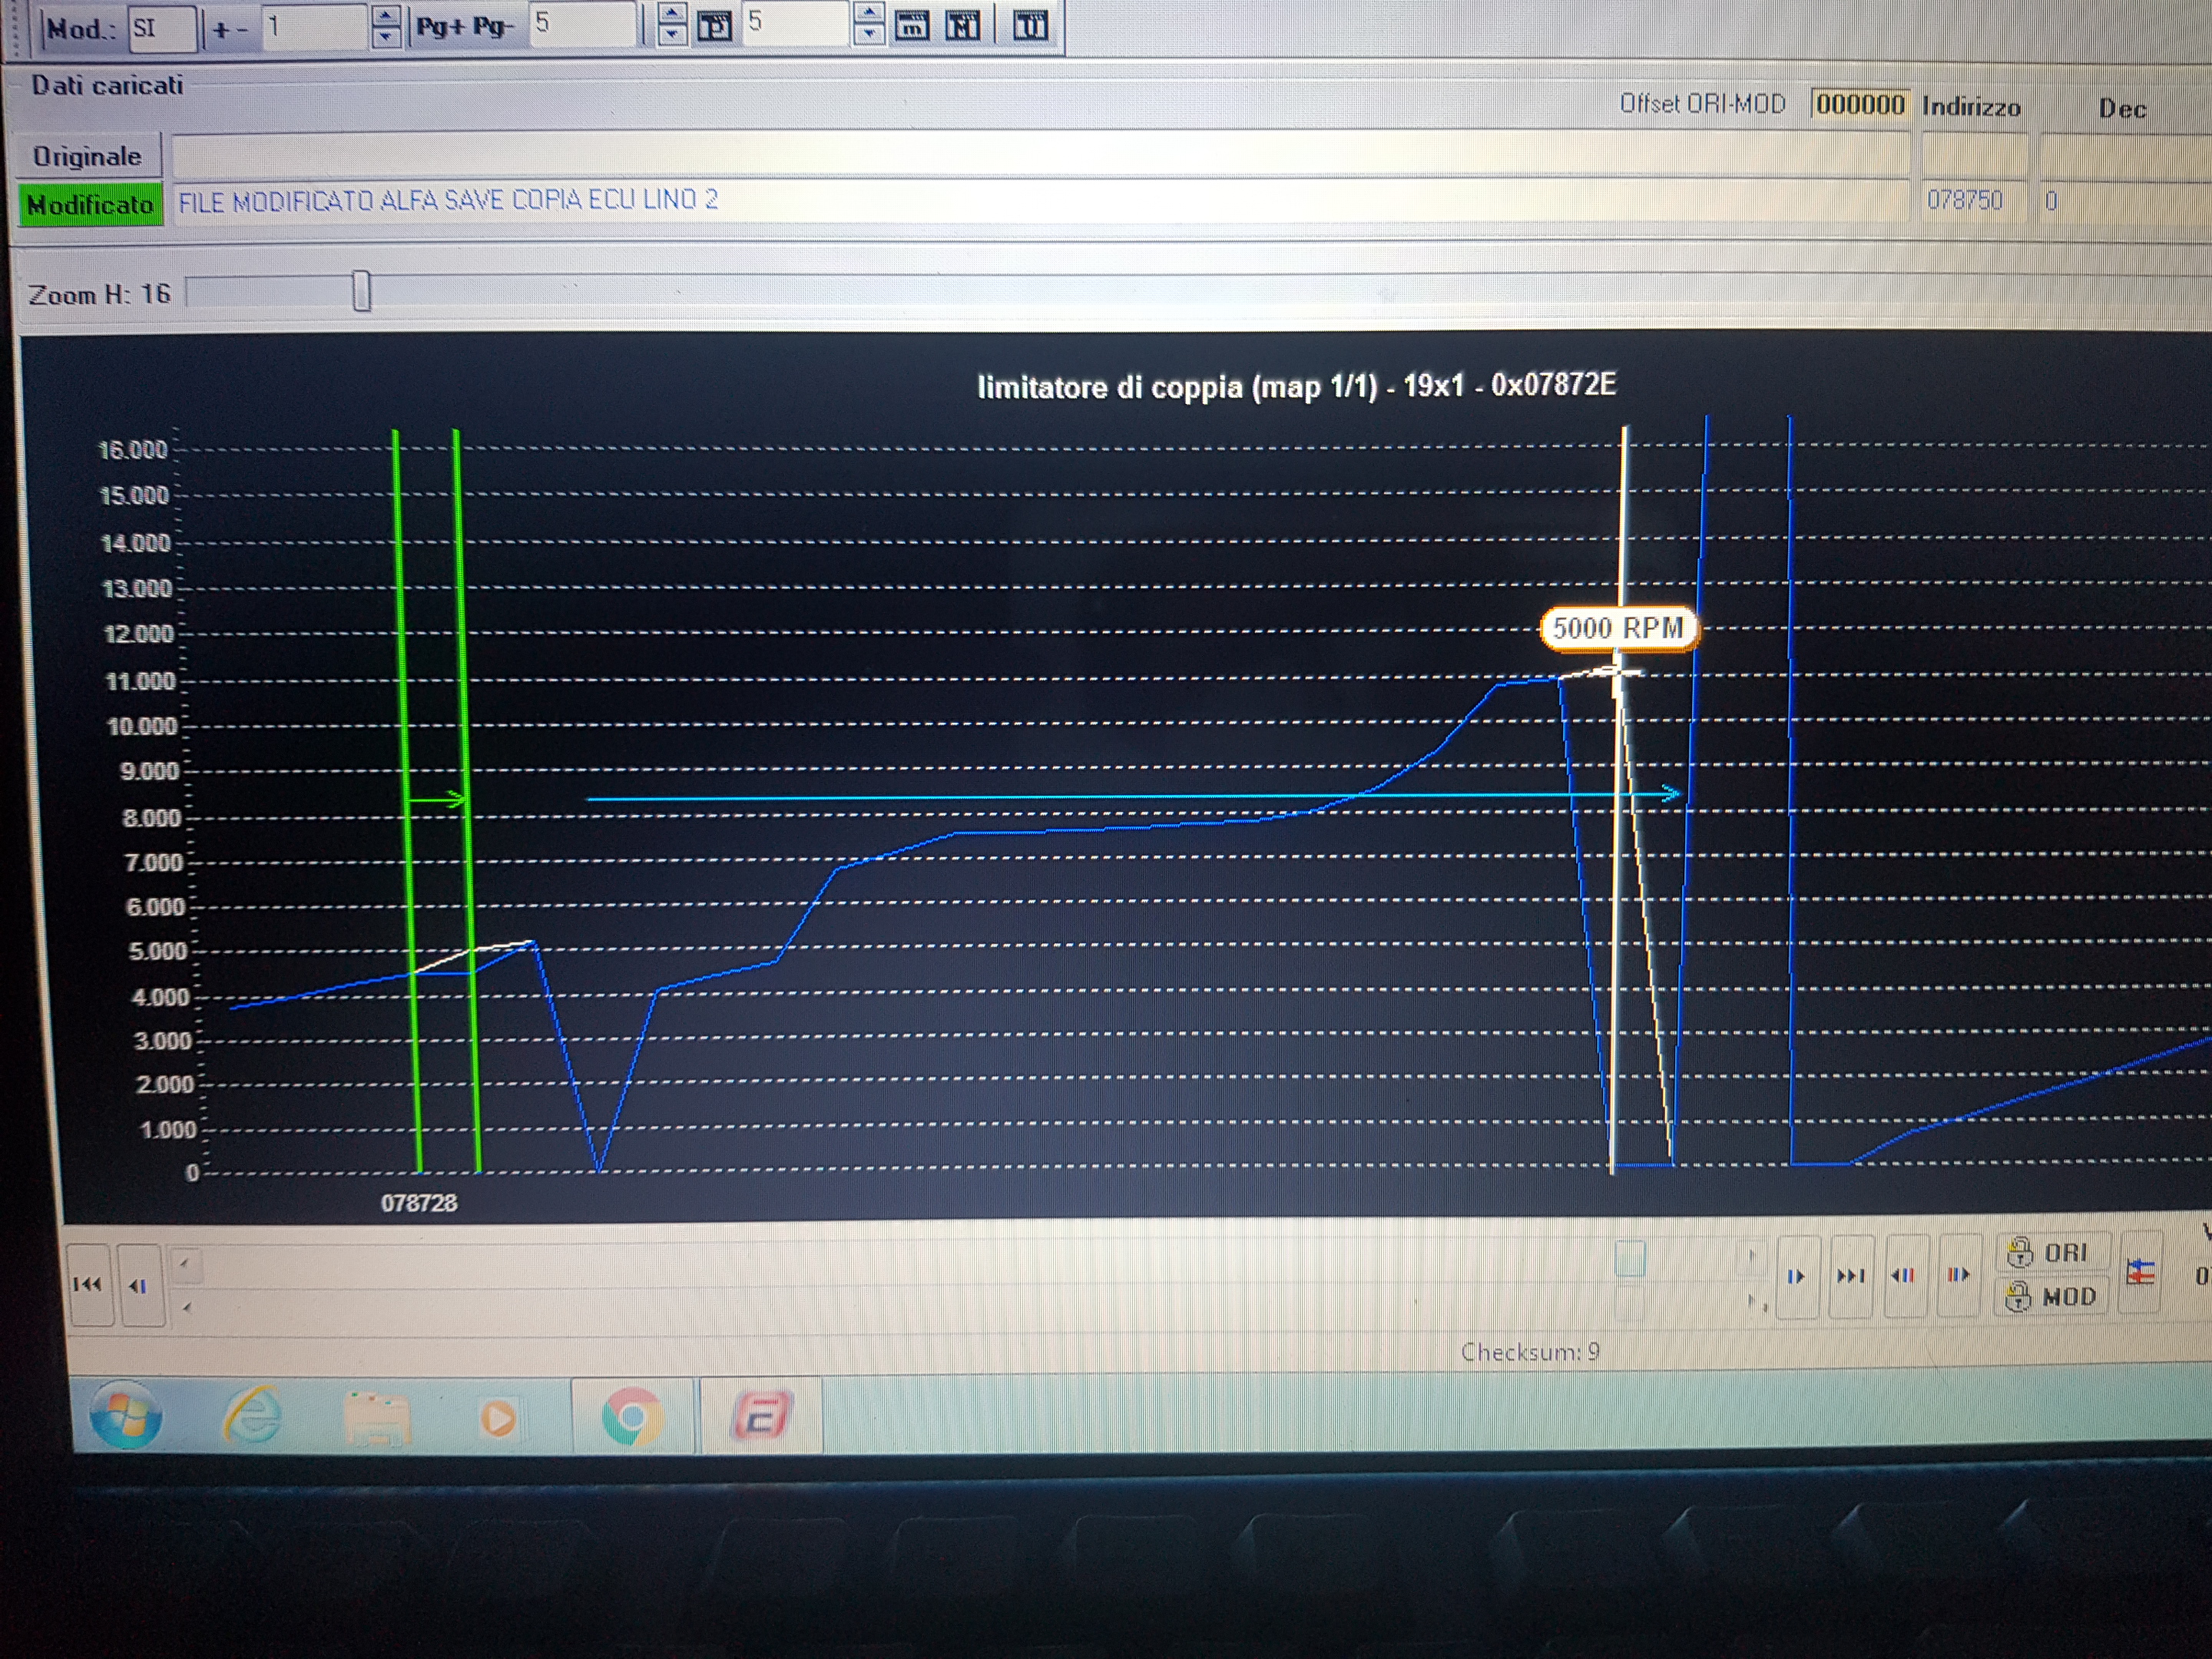The width and height of the screenshot is (2212, 1659).
Task: Step the graph one position back
Action: coord(139,1285)
